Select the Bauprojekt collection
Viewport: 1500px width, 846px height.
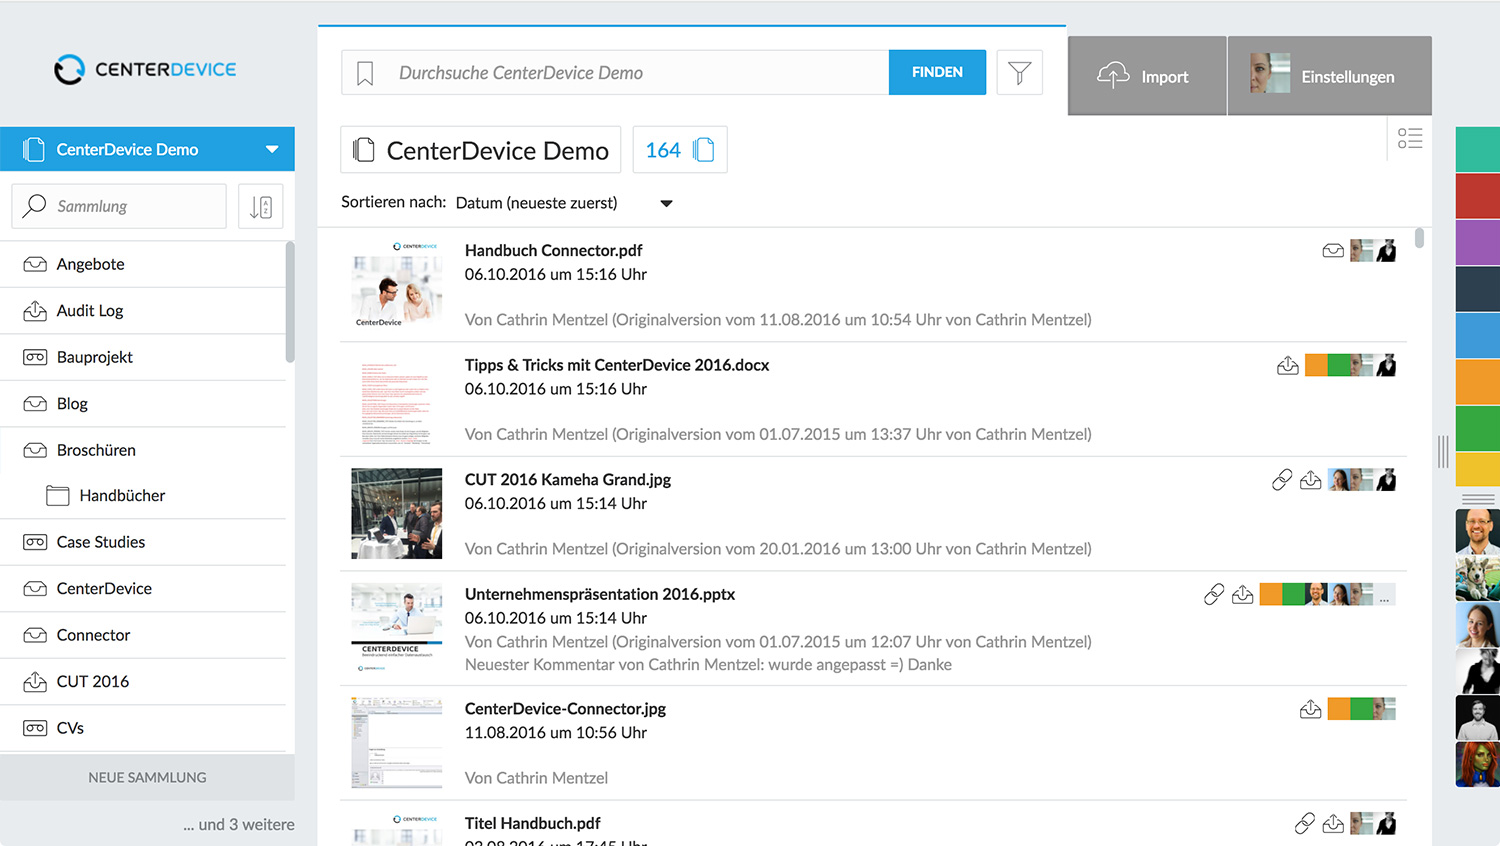143,357
